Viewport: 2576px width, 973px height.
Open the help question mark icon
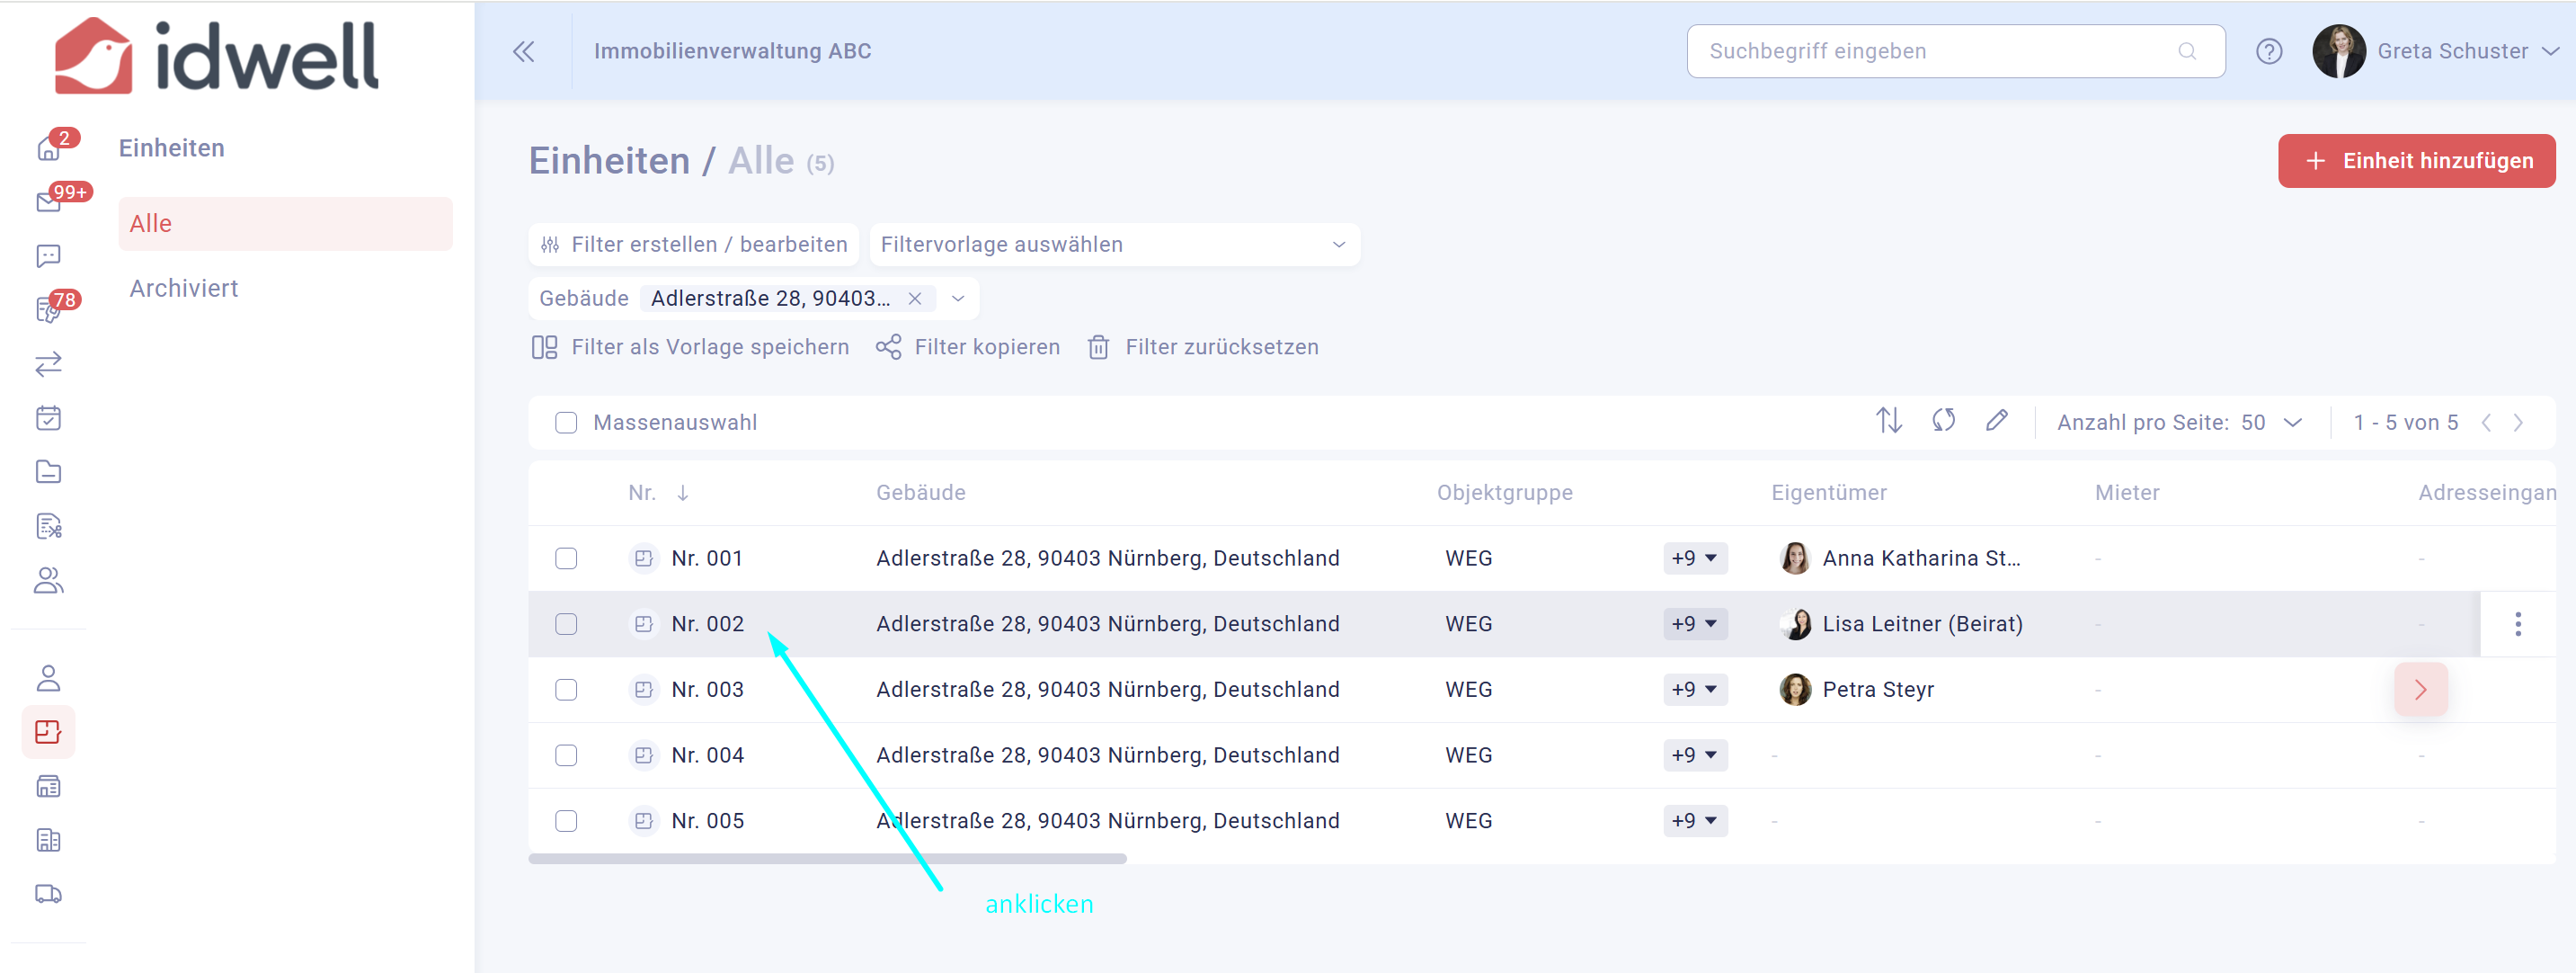click(2269, 51)
